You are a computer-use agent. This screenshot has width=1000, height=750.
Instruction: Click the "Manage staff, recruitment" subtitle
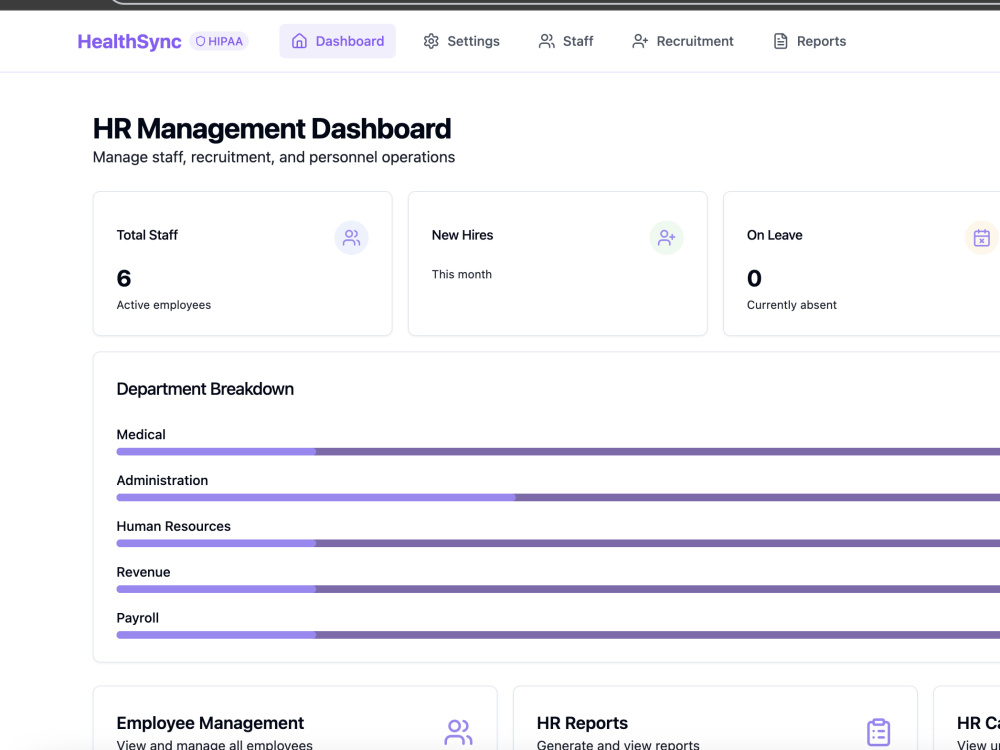[x=274, y=158]
